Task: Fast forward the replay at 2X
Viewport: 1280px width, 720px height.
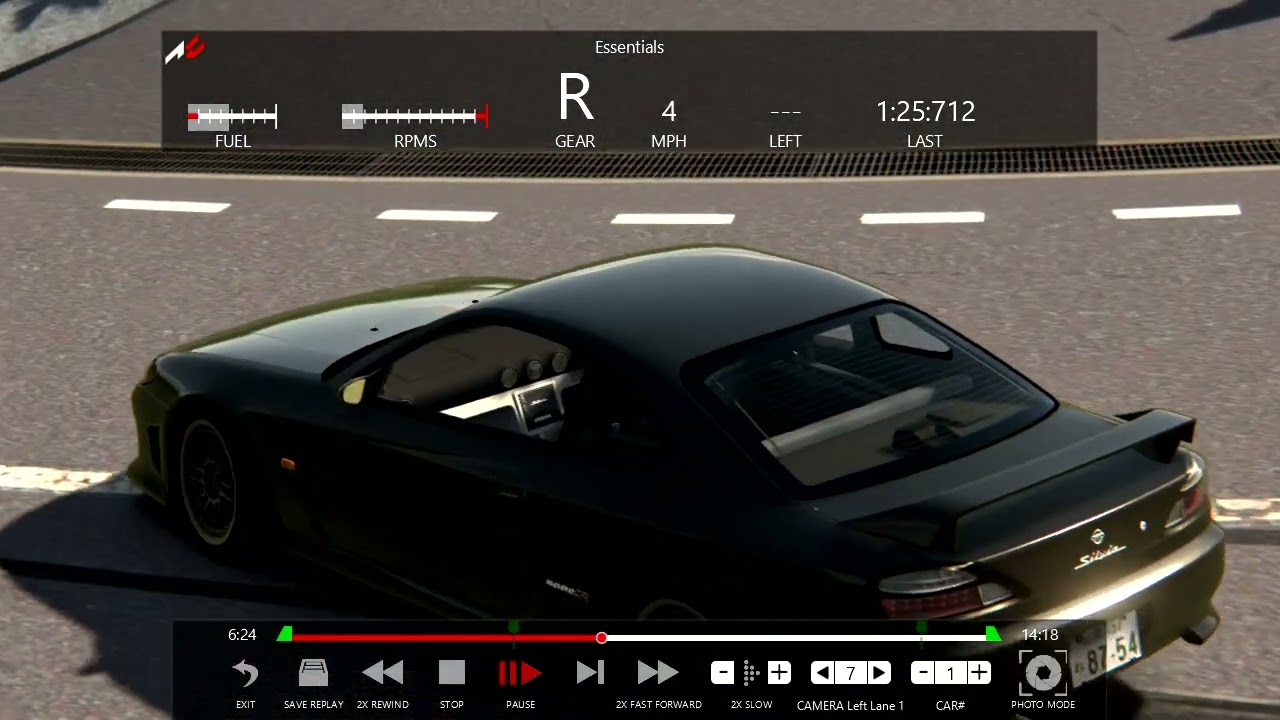Action: click(x=658, y=672)
